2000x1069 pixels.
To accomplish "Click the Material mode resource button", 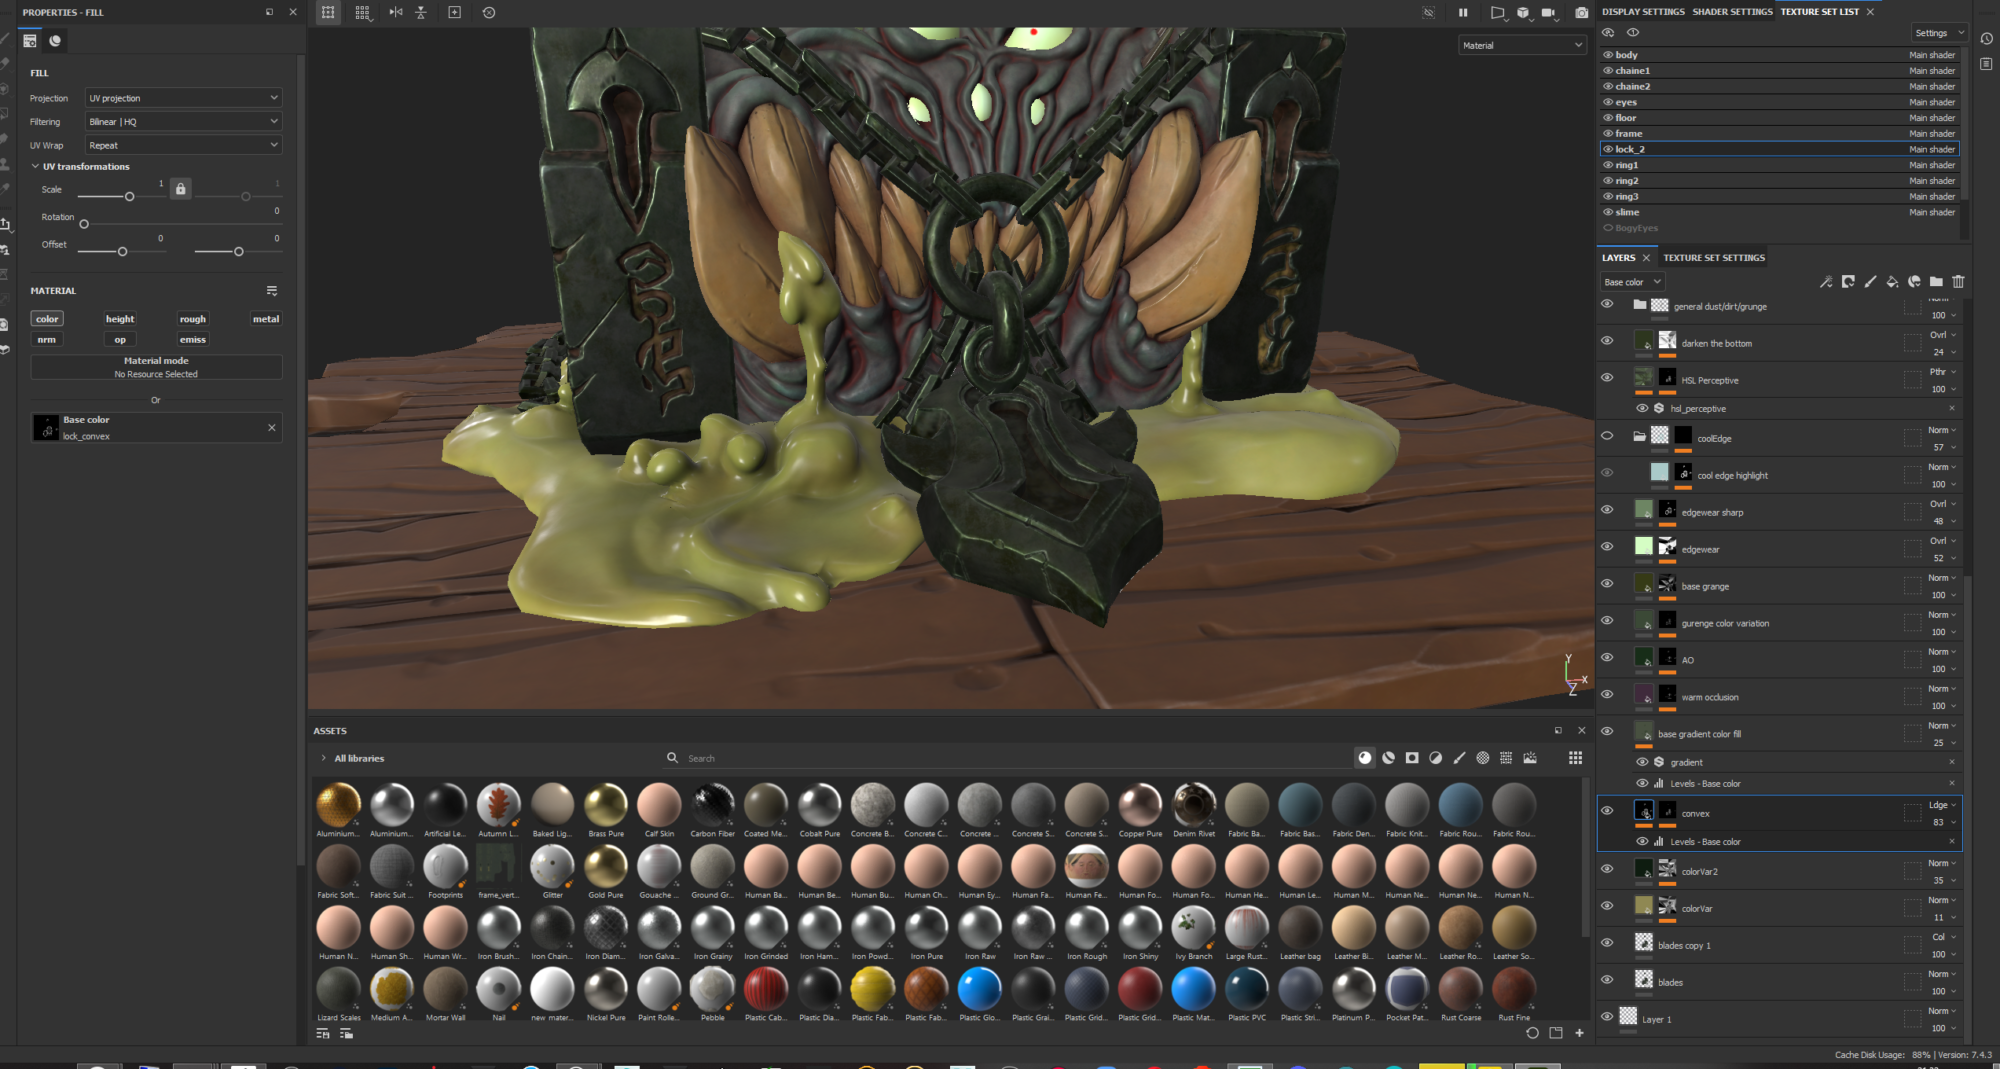I will pos(156,367).
